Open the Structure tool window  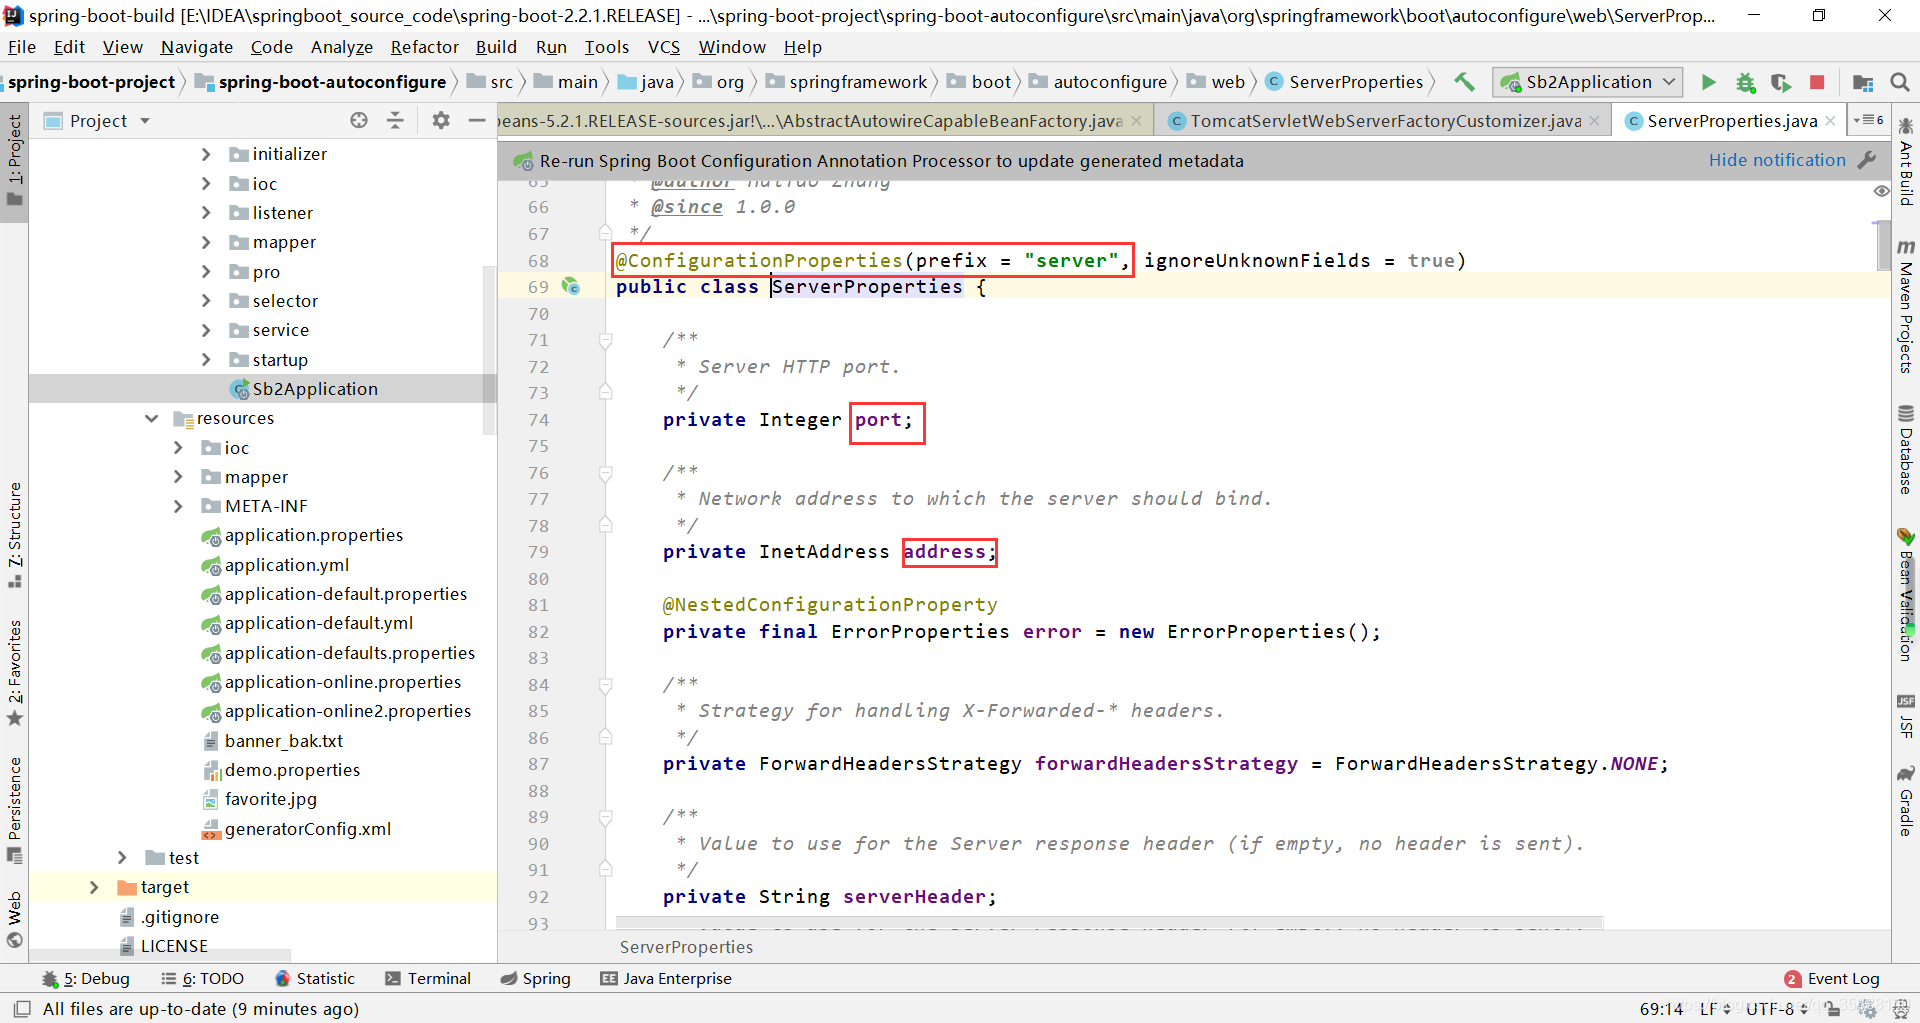(x=15, y=535)
